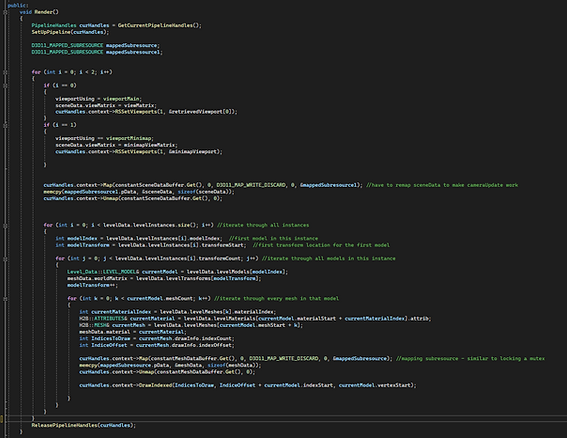The width and height of the screenshot is (567, 438).
Task: Collapse the for (int j = 0) loop
Action: click(x=5, y=259)
